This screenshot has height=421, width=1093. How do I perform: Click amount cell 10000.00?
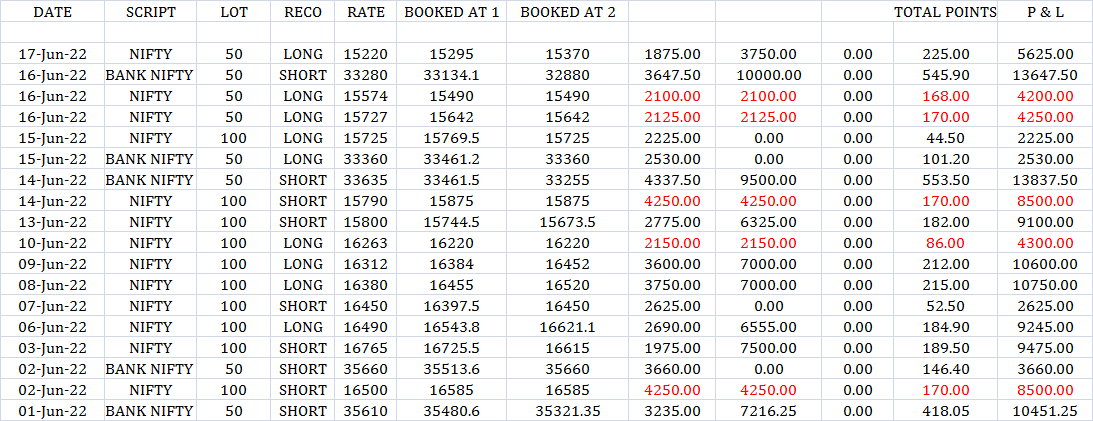[769, 75]
